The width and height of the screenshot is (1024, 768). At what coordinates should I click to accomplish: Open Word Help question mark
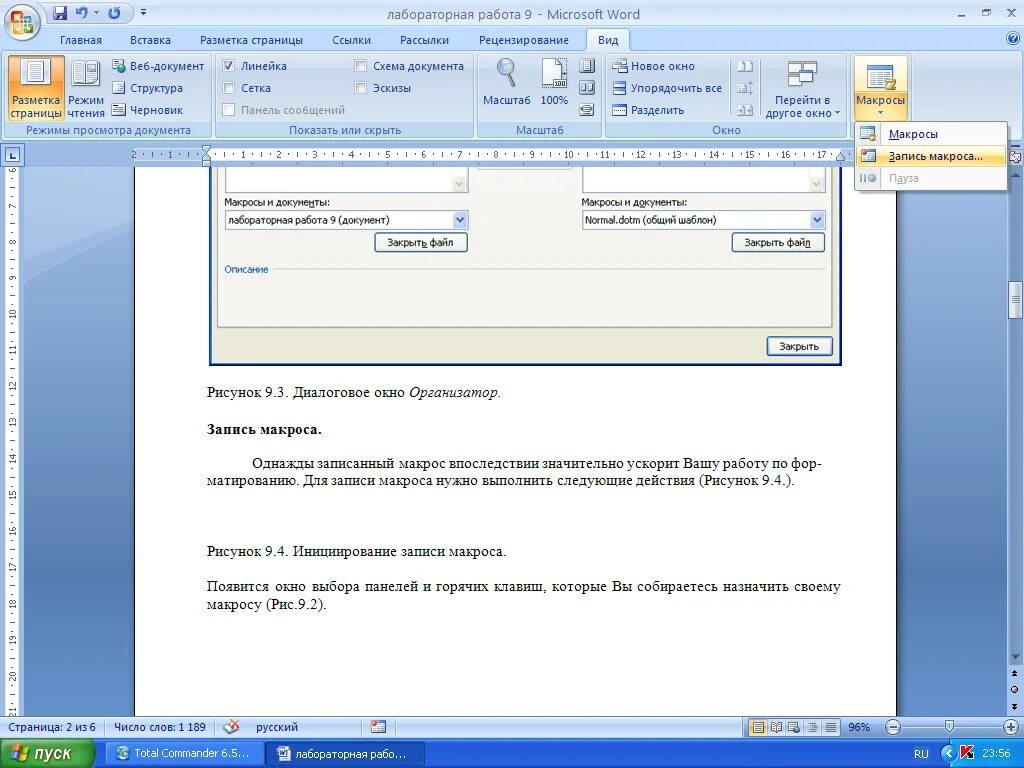point(1012,39)
